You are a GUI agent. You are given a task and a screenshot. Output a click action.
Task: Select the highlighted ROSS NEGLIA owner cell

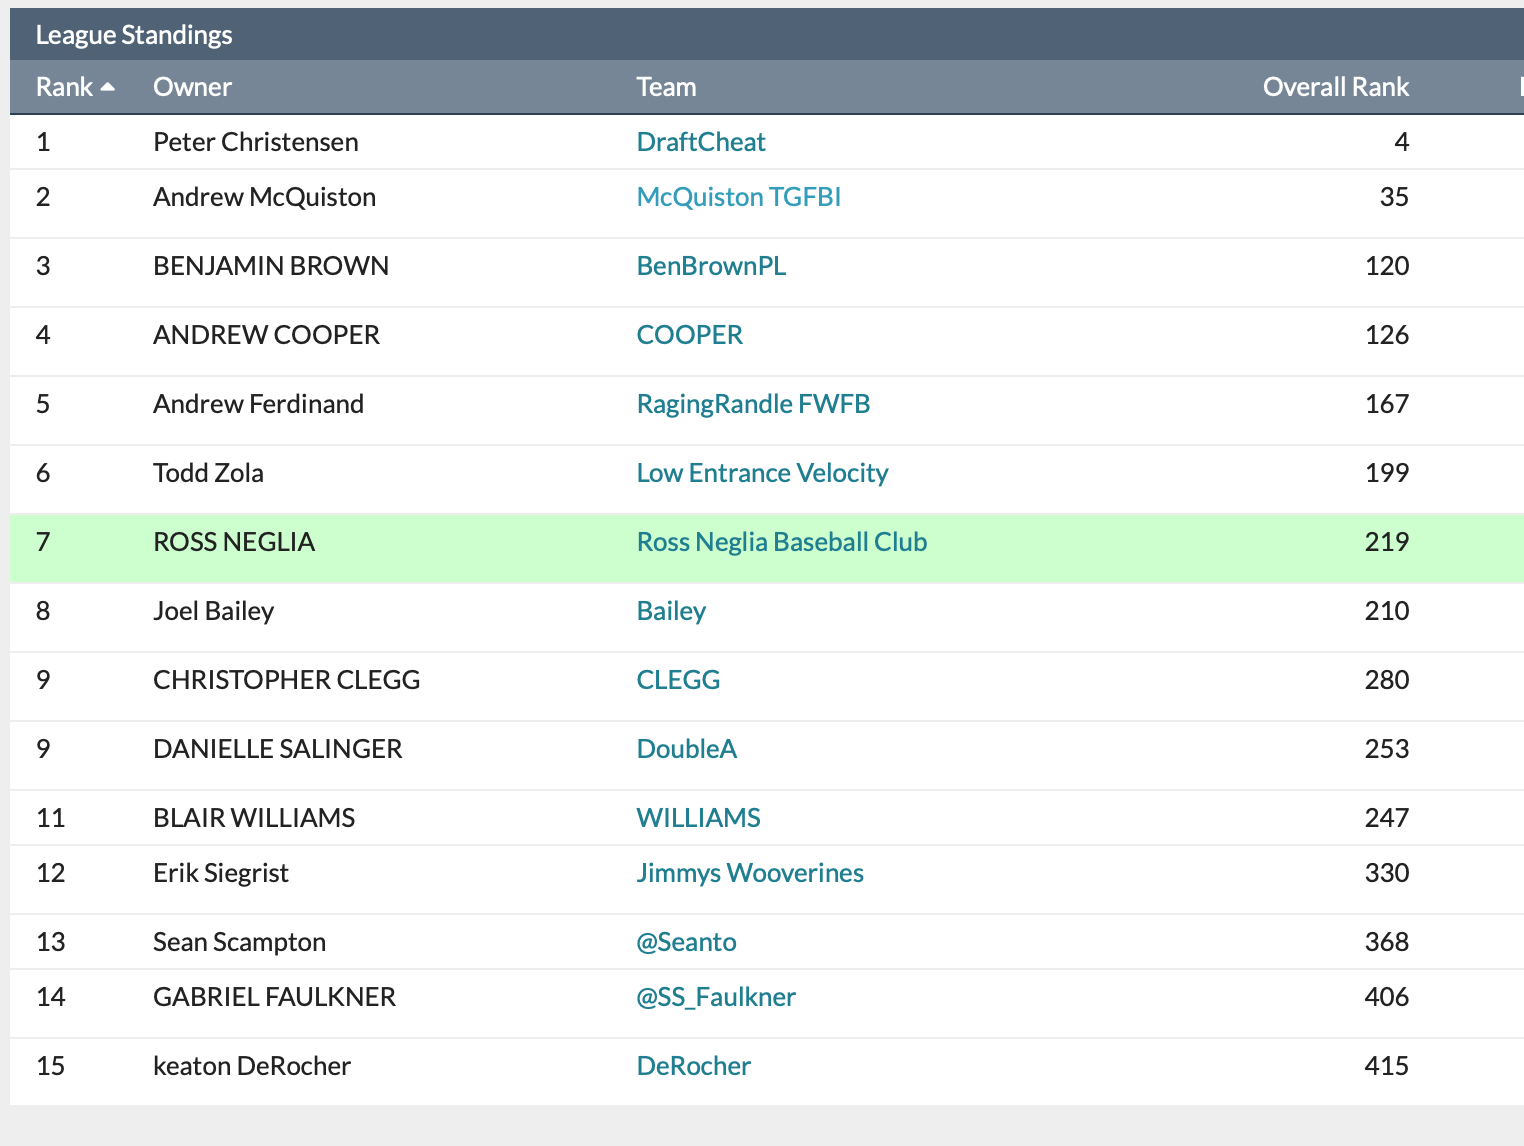pyautogui.click(x=234, y=542)
